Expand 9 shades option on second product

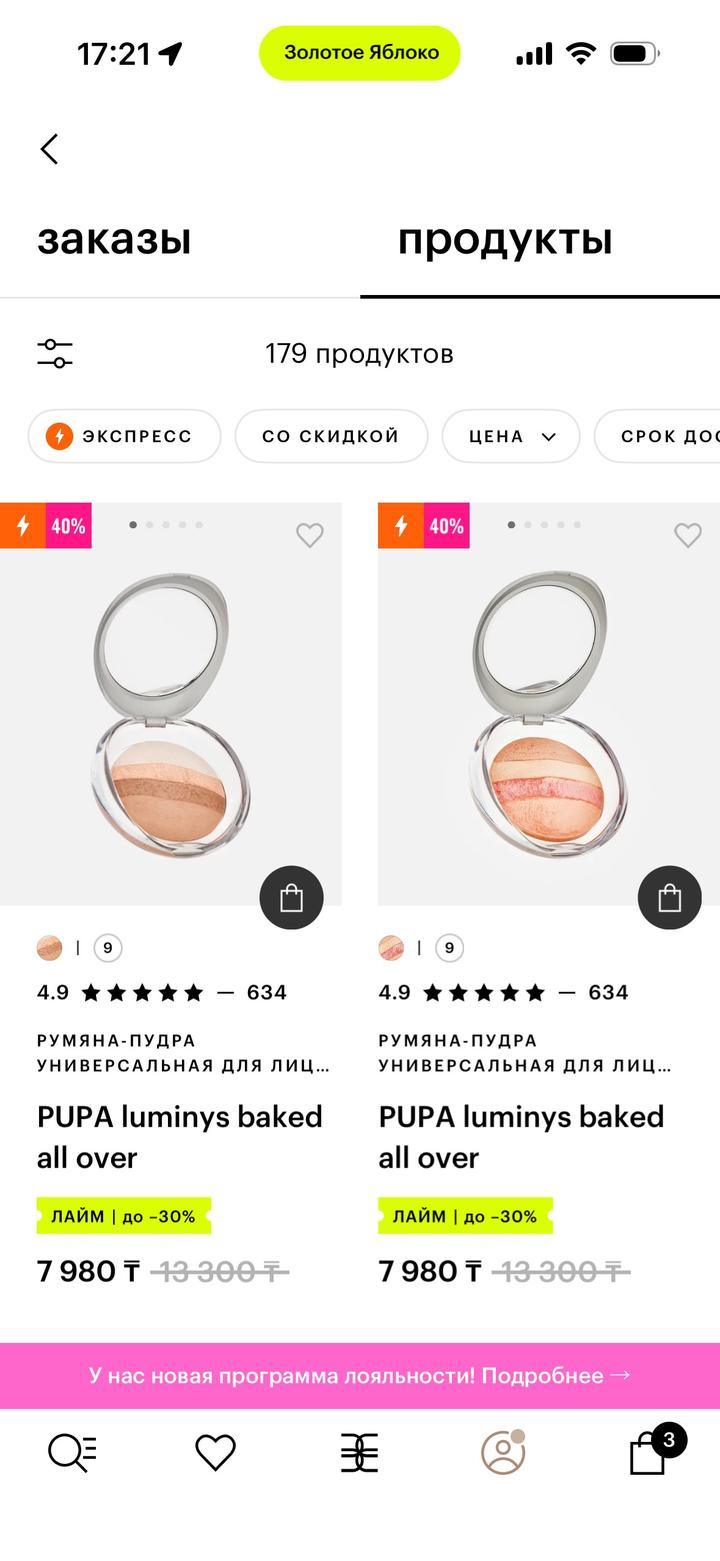point(450,948)
